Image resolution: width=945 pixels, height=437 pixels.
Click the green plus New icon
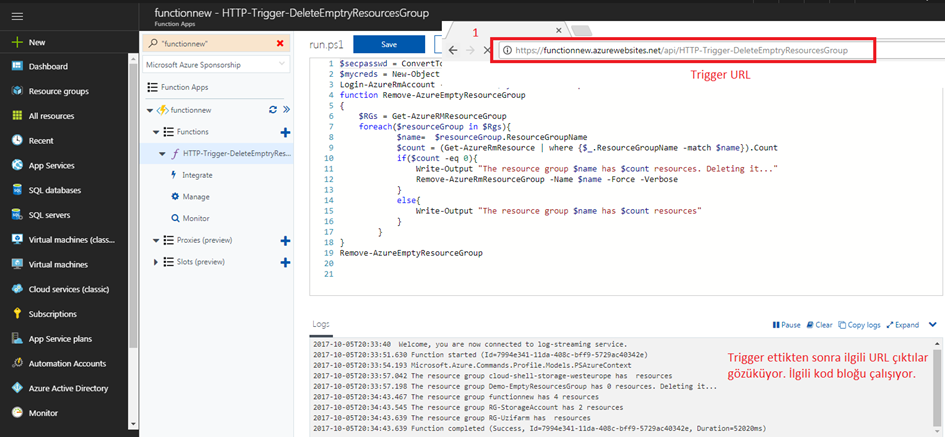tap(17, 42)
